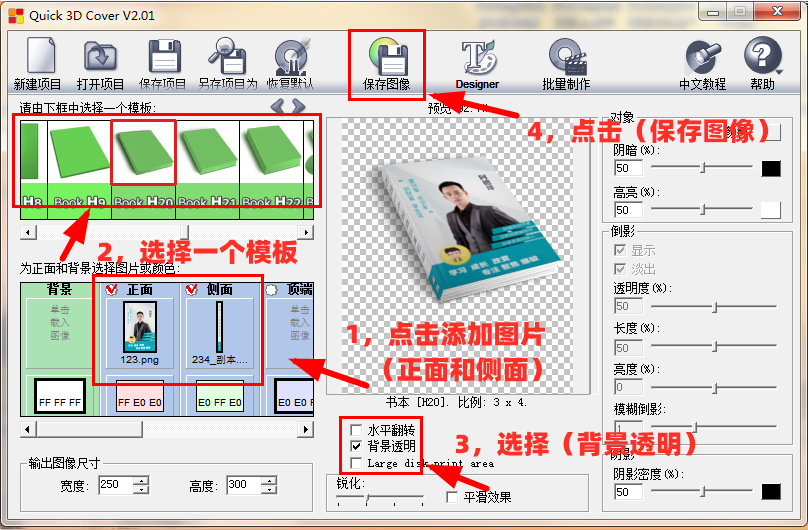The width and height of the screenshot is (808, 530).
Task: Toggle reflection 淡出 fade checkbox
Action: [x=620, y=269]
